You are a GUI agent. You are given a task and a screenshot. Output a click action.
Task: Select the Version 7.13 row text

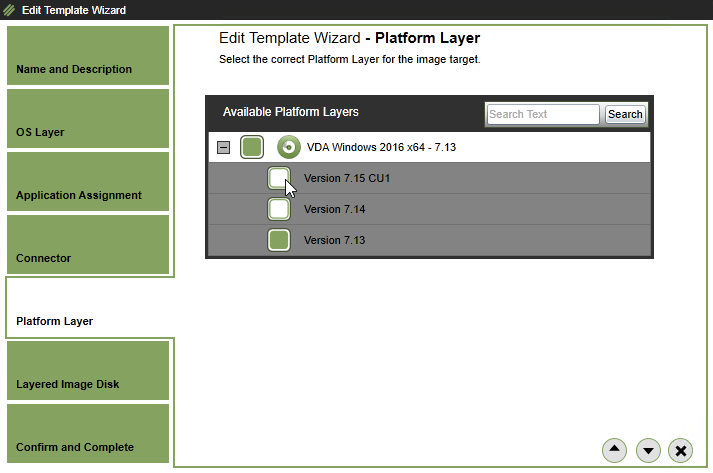point(335,240)
